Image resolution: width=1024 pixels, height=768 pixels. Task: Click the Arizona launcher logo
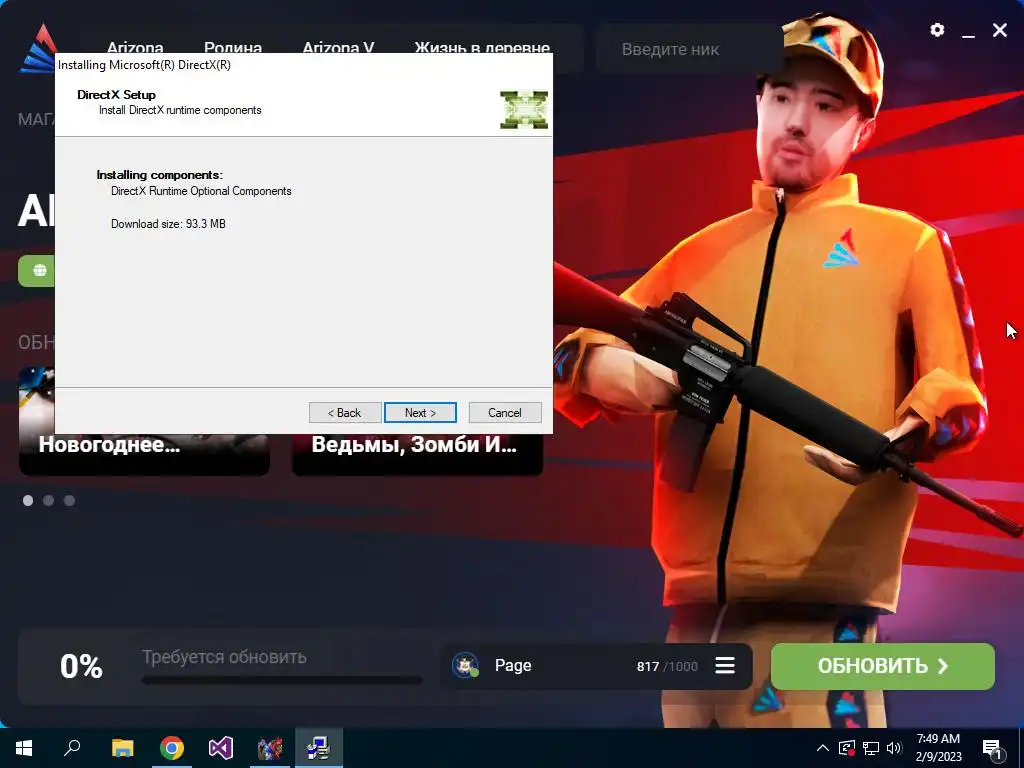[x=38, y=48]
